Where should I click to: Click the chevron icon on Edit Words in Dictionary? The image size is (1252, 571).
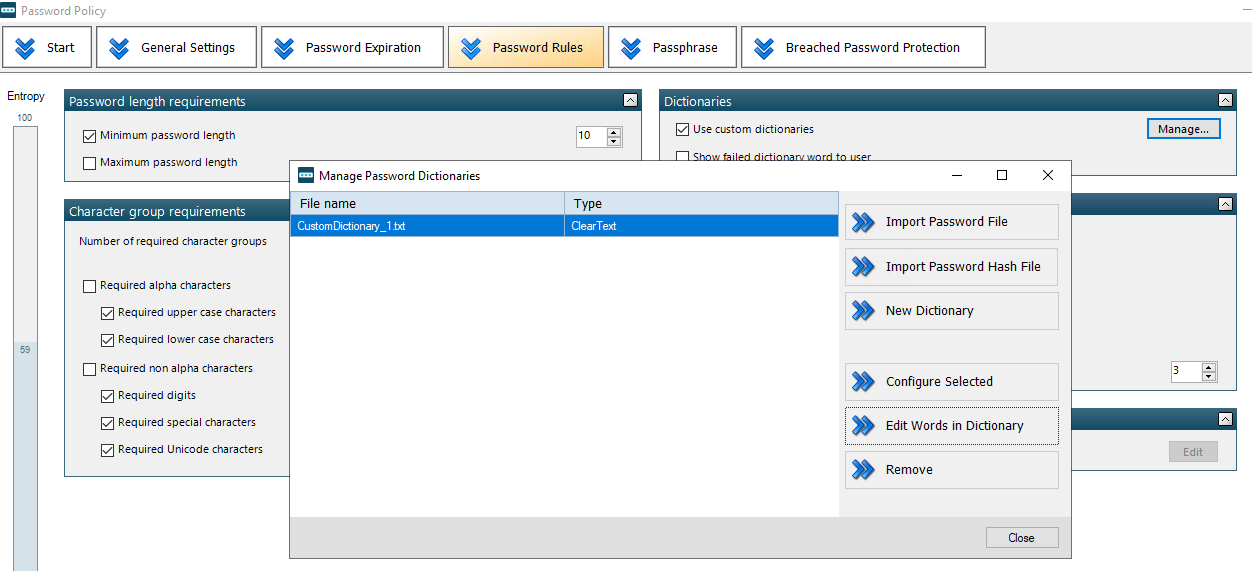pyautogui.click(x=863, y=426)
